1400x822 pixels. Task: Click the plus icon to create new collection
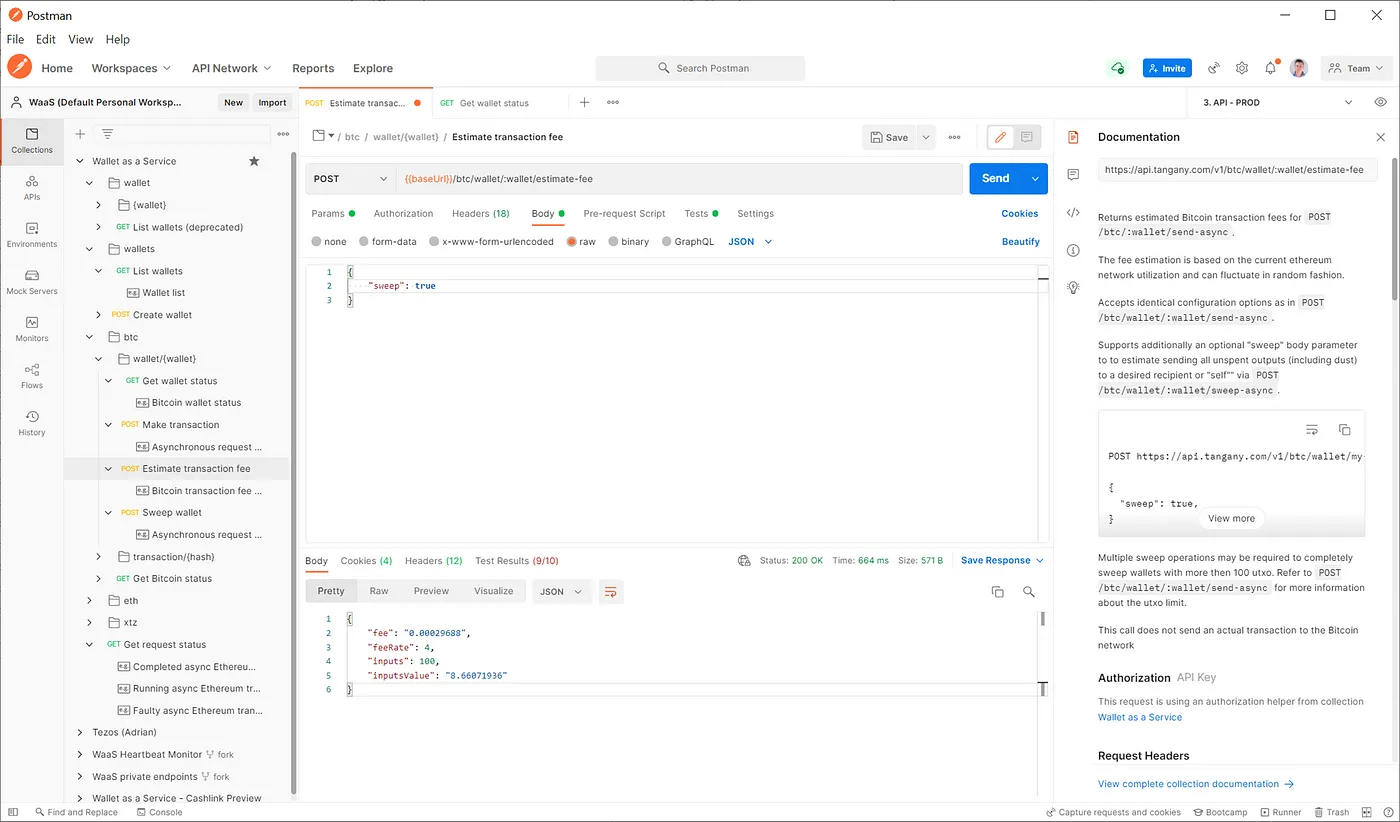click(x=80, y=134)
